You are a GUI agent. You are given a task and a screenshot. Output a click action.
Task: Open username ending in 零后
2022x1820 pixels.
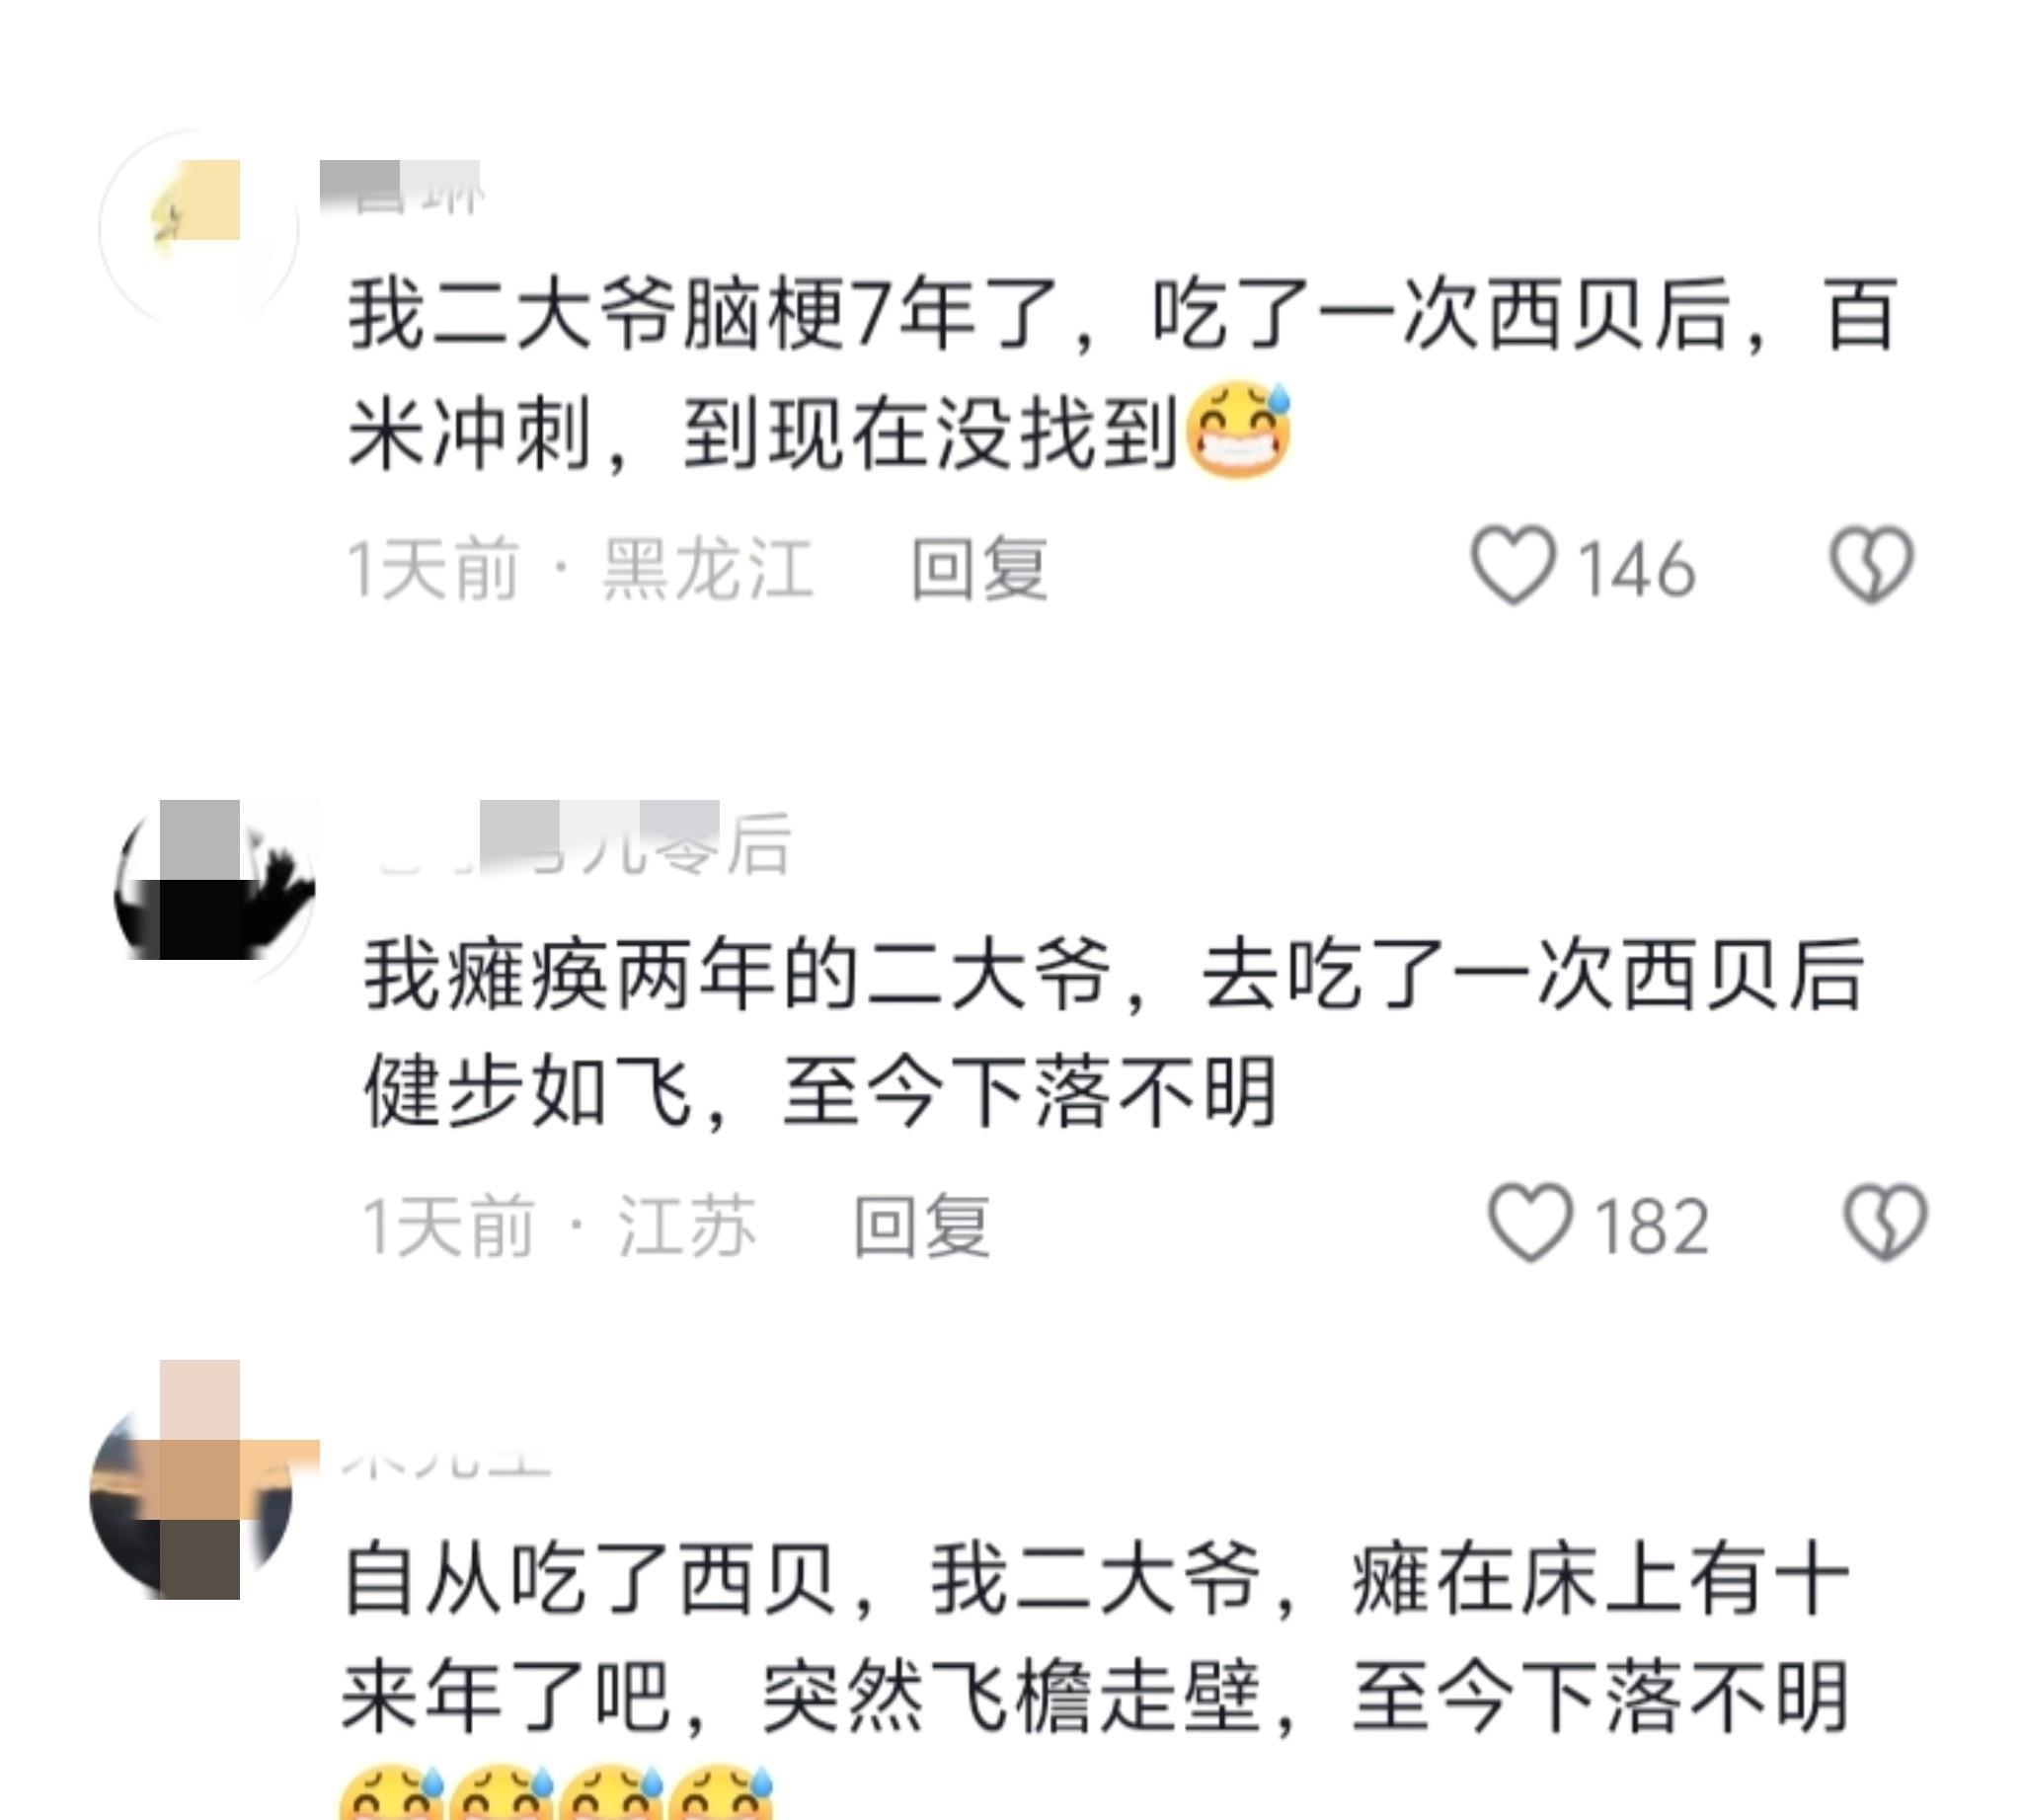pyautogui.click(x=585, y=844)
